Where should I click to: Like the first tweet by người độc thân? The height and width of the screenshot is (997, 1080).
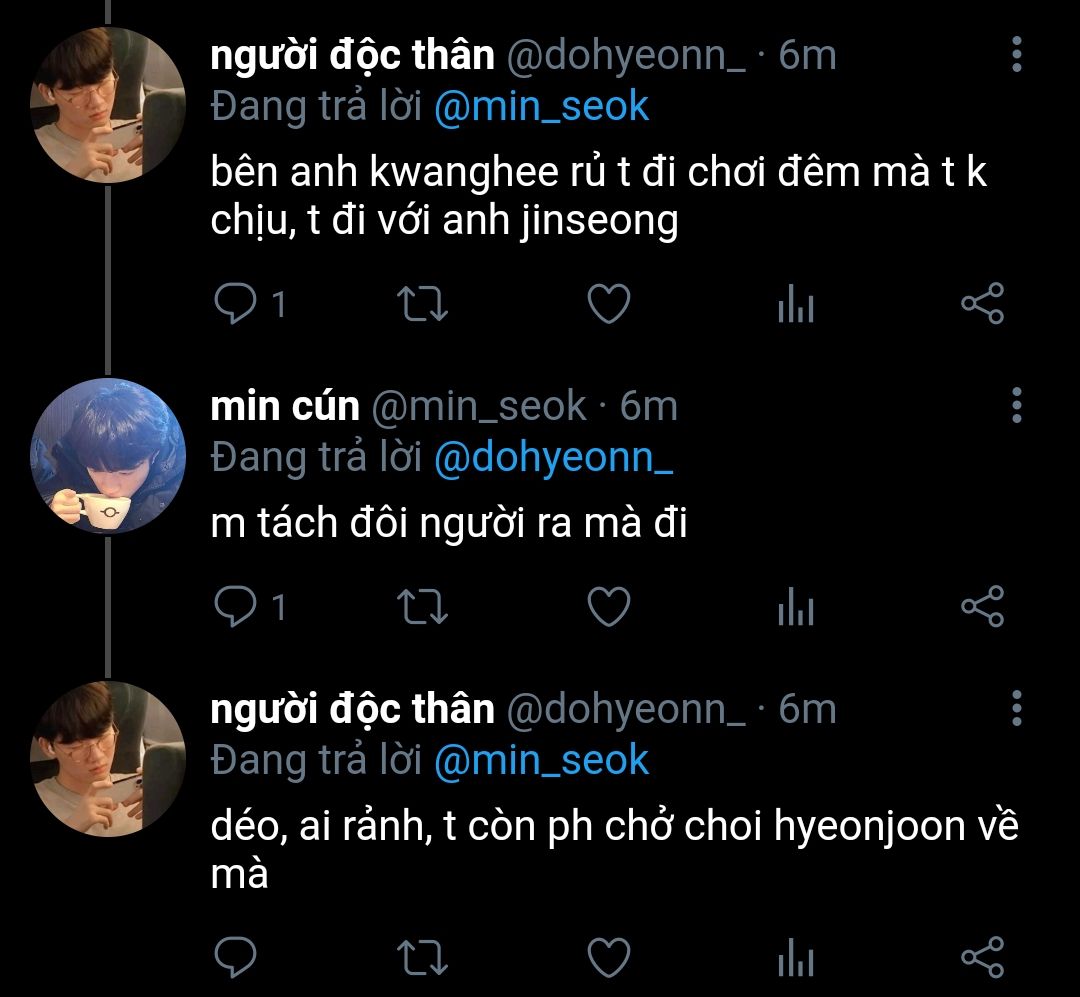[x=608, y=304]
